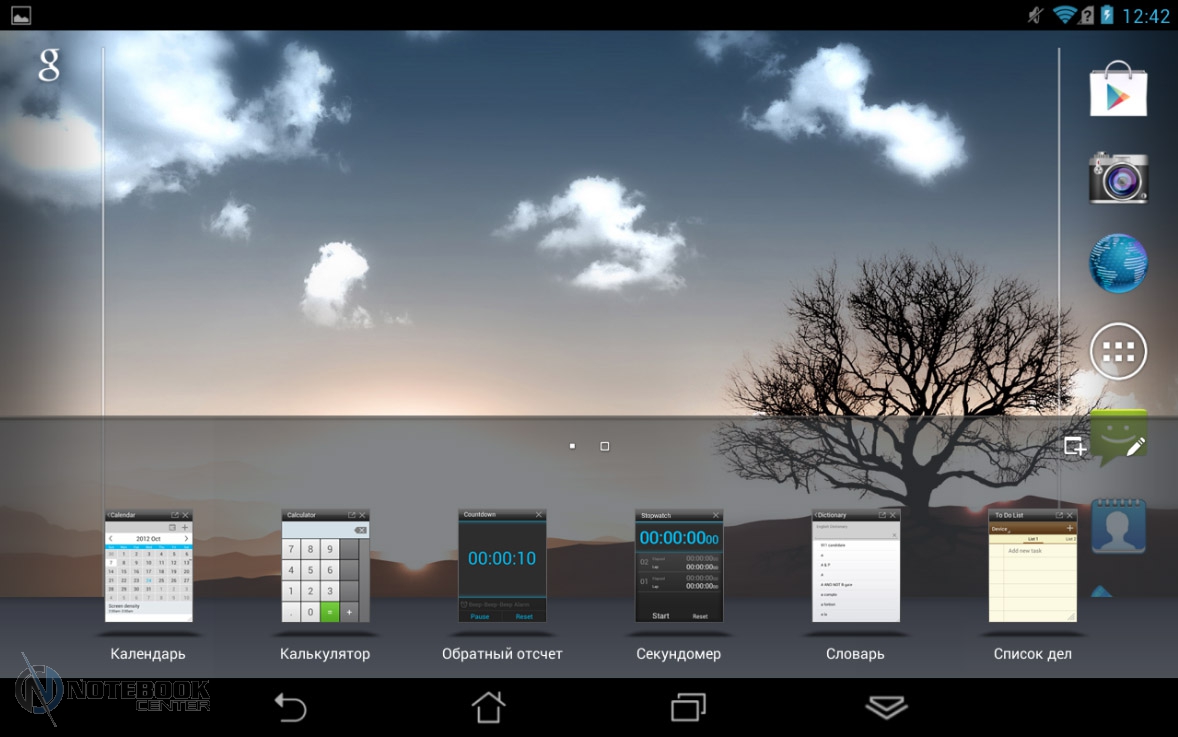Open the globe Browser app

click(x=1118, y=264)
